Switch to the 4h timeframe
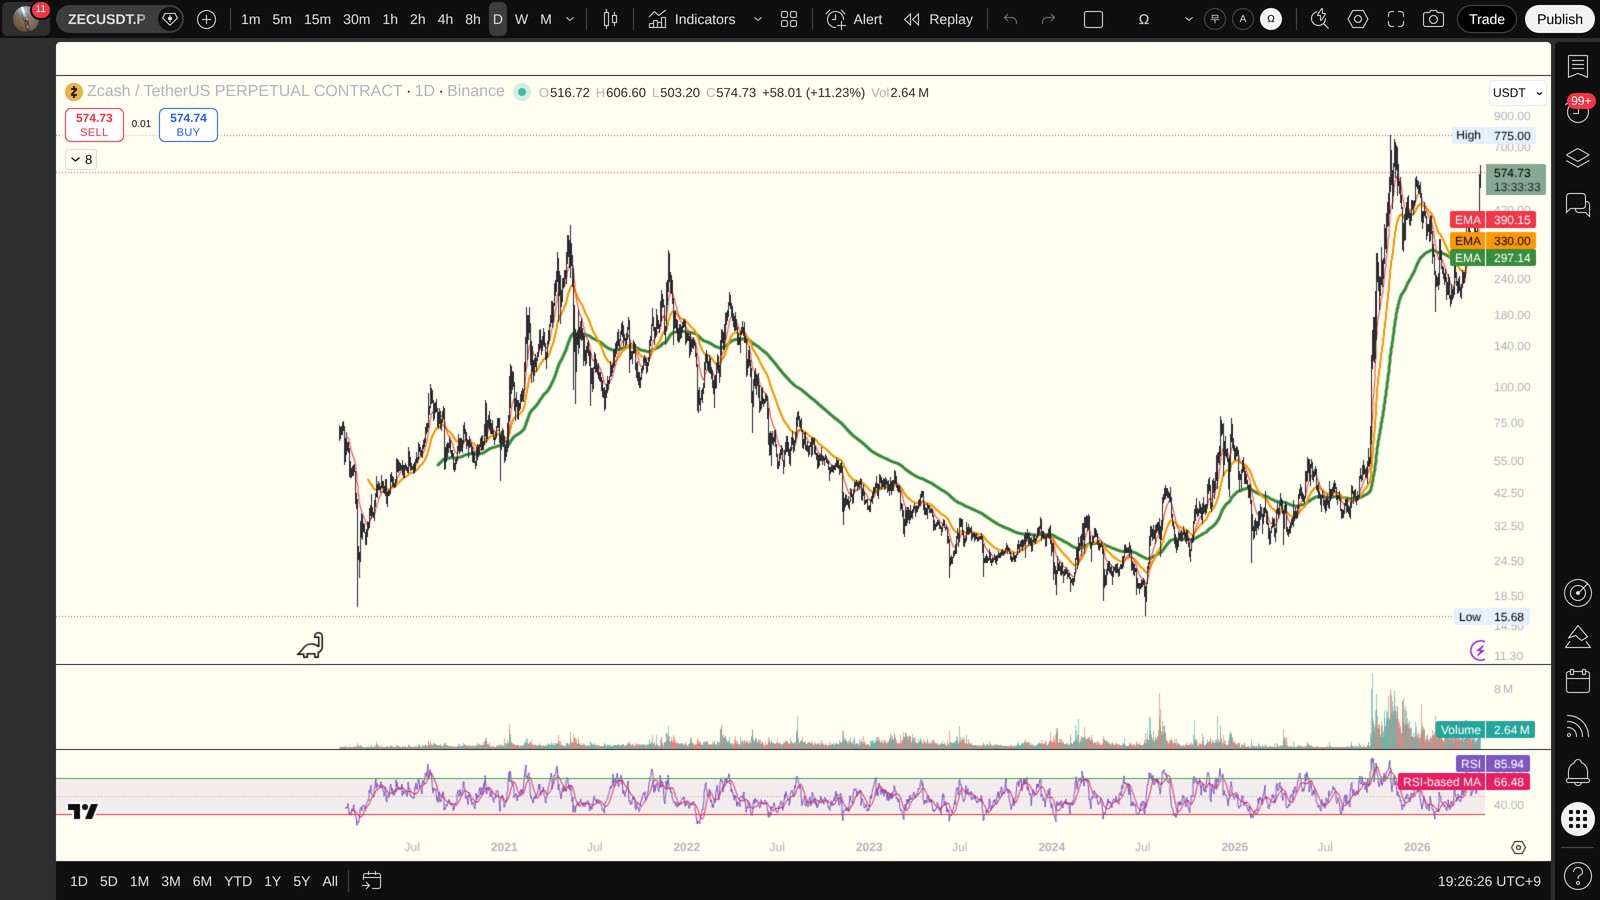The width and height of the screenshot is (1600, 900). 445,19
